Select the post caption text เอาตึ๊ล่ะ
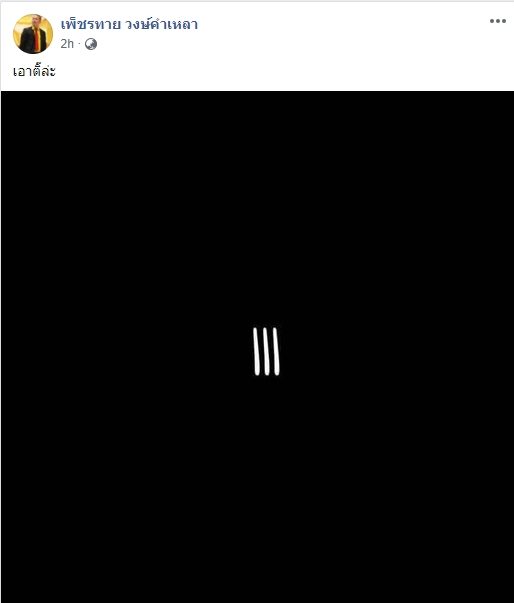Screen dimensions: 514x603 click(34, 71)
